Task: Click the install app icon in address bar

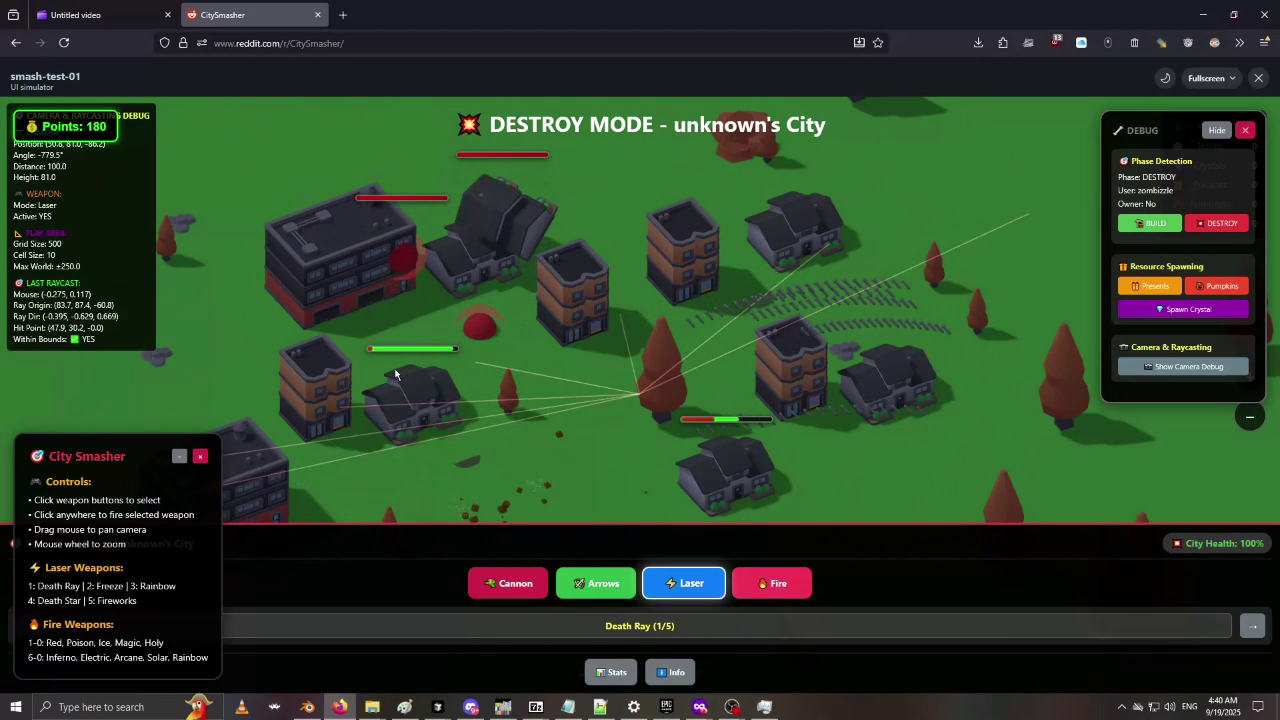Action: click(859, 43)
